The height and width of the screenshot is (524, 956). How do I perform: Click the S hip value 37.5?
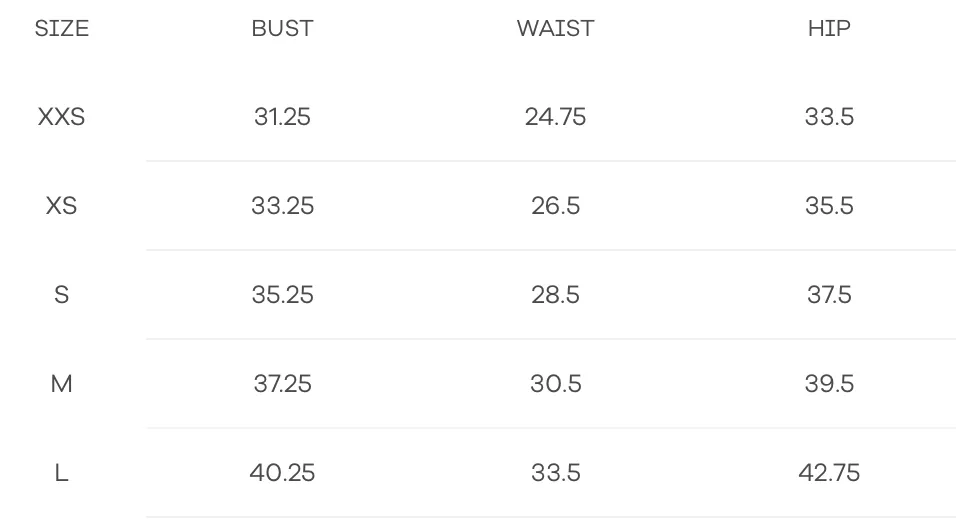[829, 295]
